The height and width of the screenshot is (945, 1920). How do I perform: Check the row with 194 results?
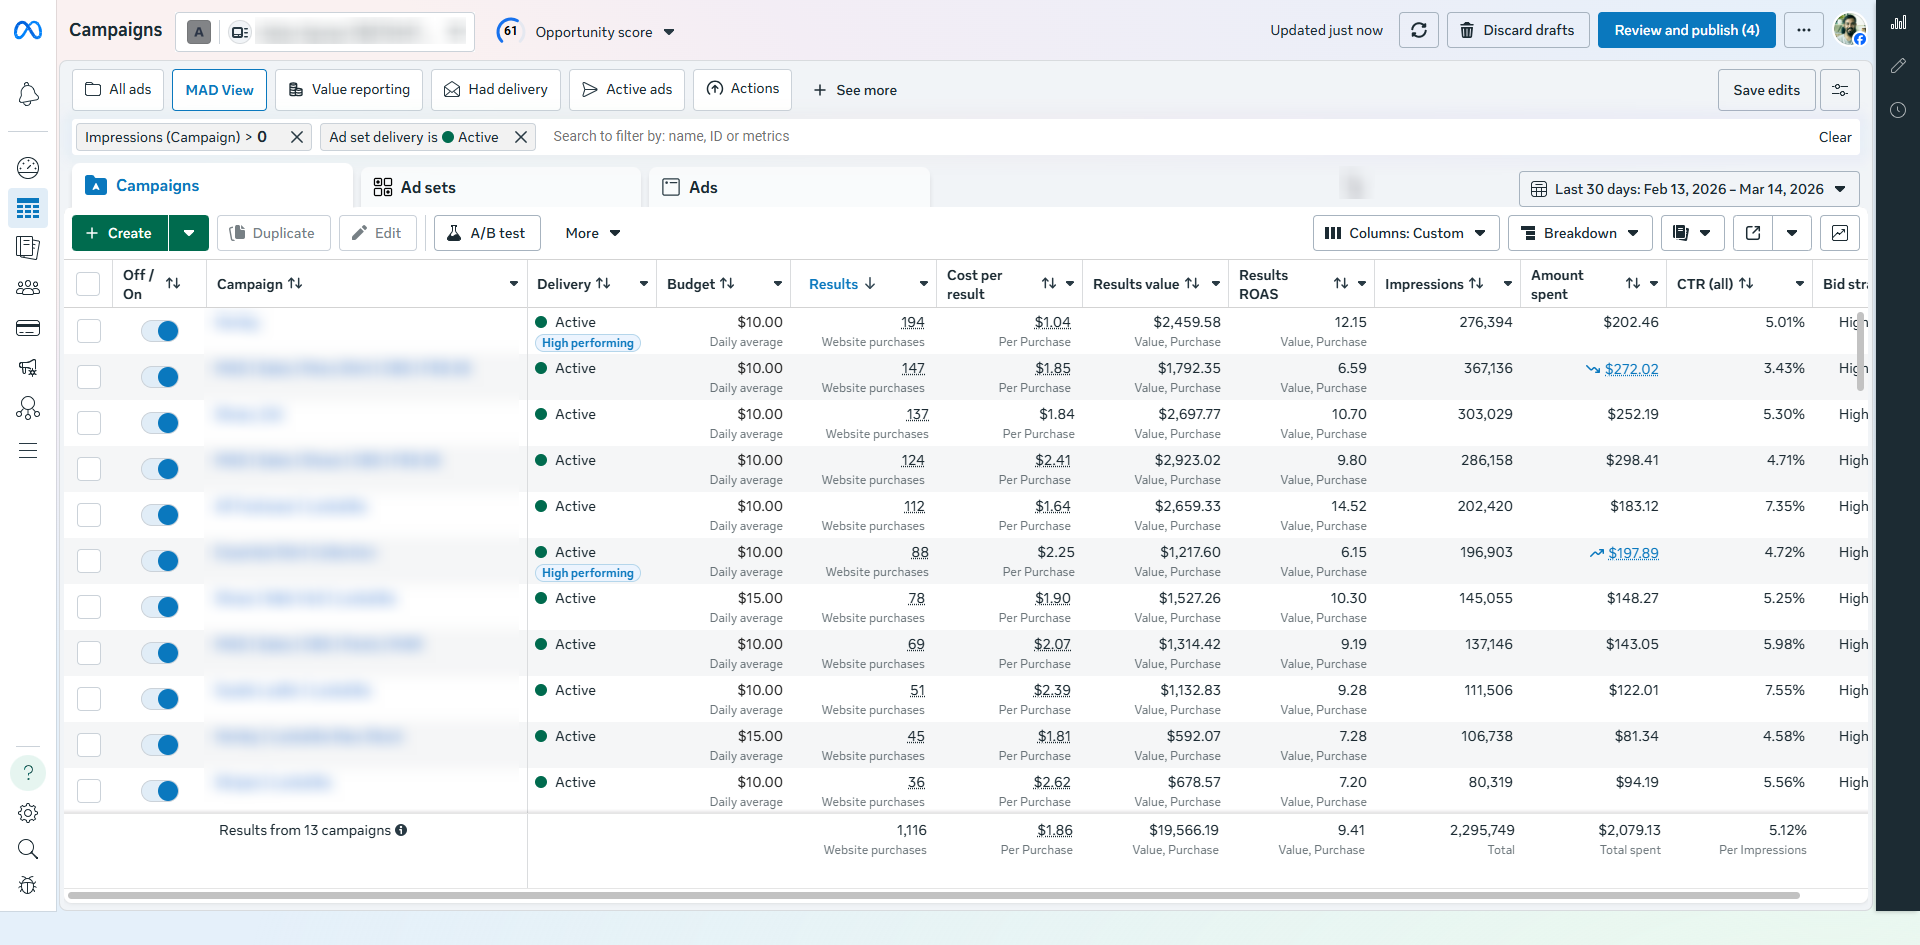[x=89, y=331]
